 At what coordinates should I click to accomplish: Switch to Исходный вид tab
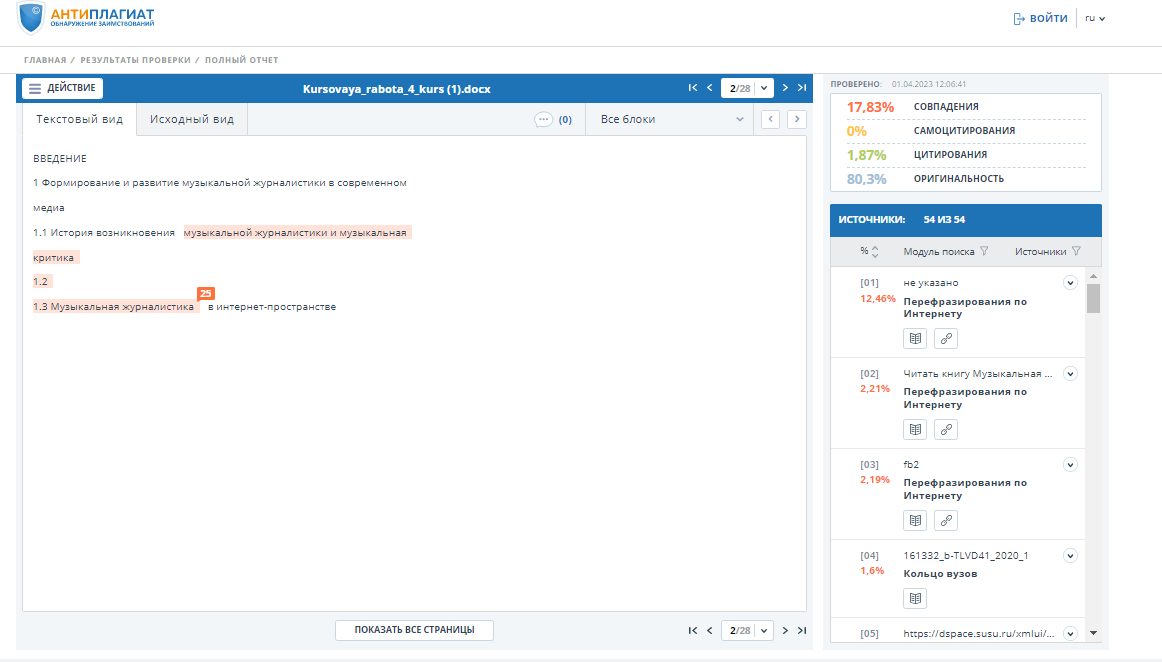point(192,119)
